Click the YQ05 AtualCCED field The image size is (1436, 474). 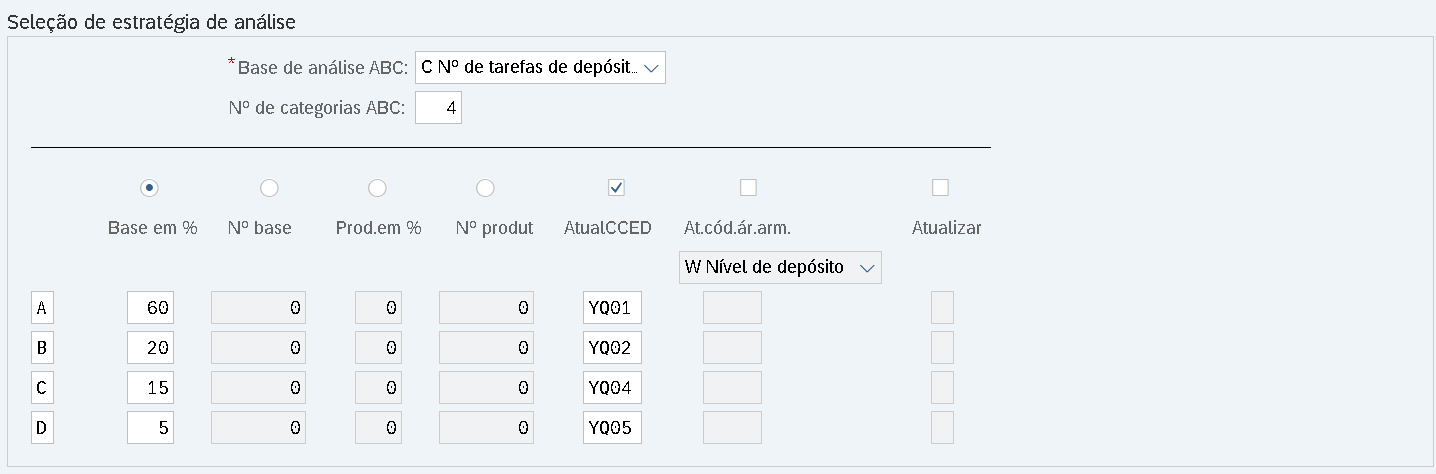coord(612,428)
